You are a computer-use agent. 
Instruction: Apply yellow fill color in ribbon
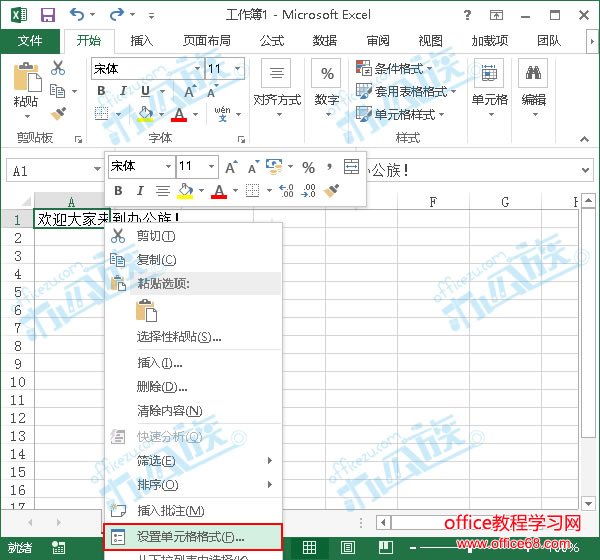(145, 114)
